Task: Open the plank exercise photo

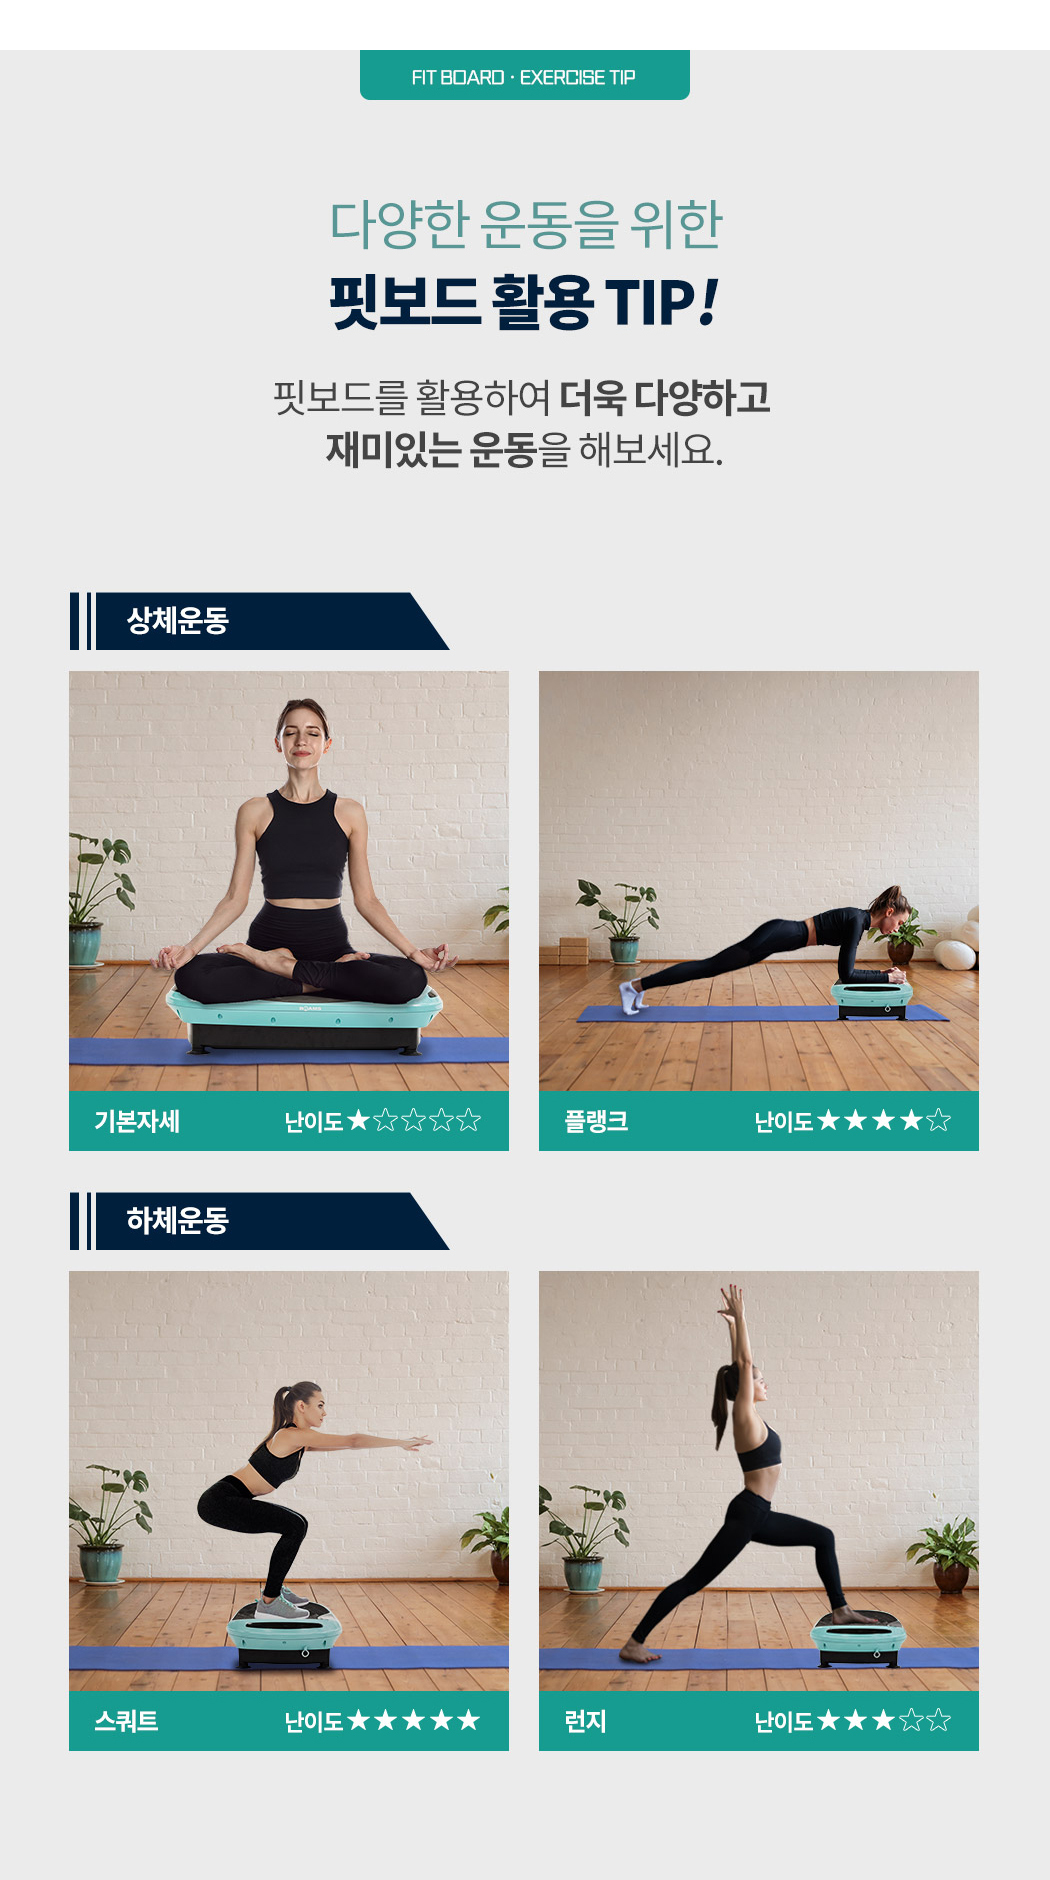Action: 759,881
